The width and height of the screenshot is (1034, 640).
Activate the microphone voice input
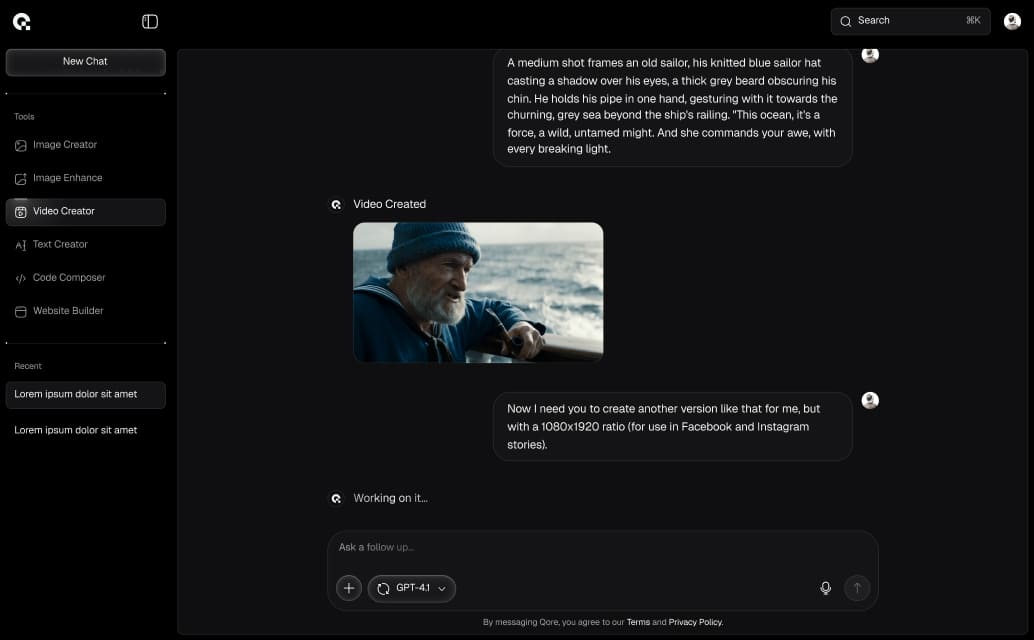[x=825, y=588]
